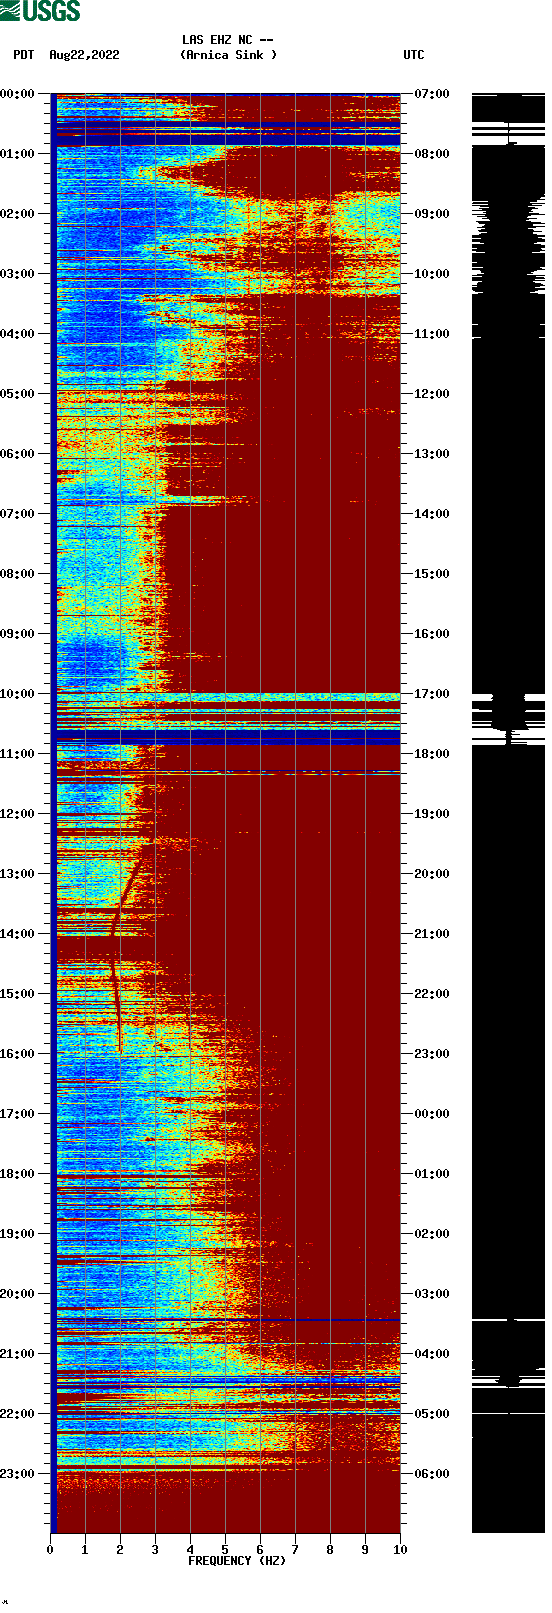Click the 16:00 PDT time tick
Screen dimensions: 552x1613
click(x=18, y=1054)
